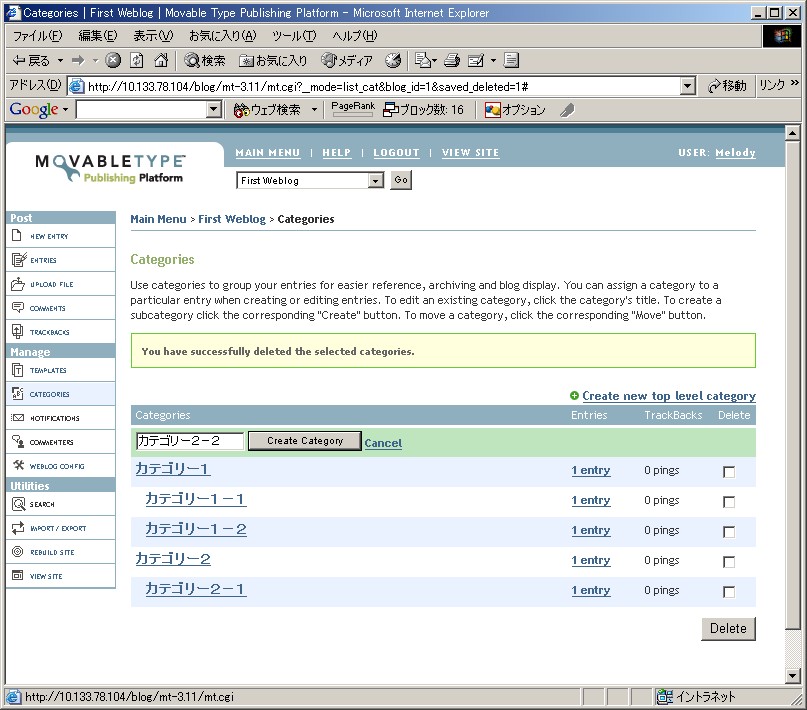Click the new category name input field
This screenshot has width=807, height=710.
click(189, 441)
